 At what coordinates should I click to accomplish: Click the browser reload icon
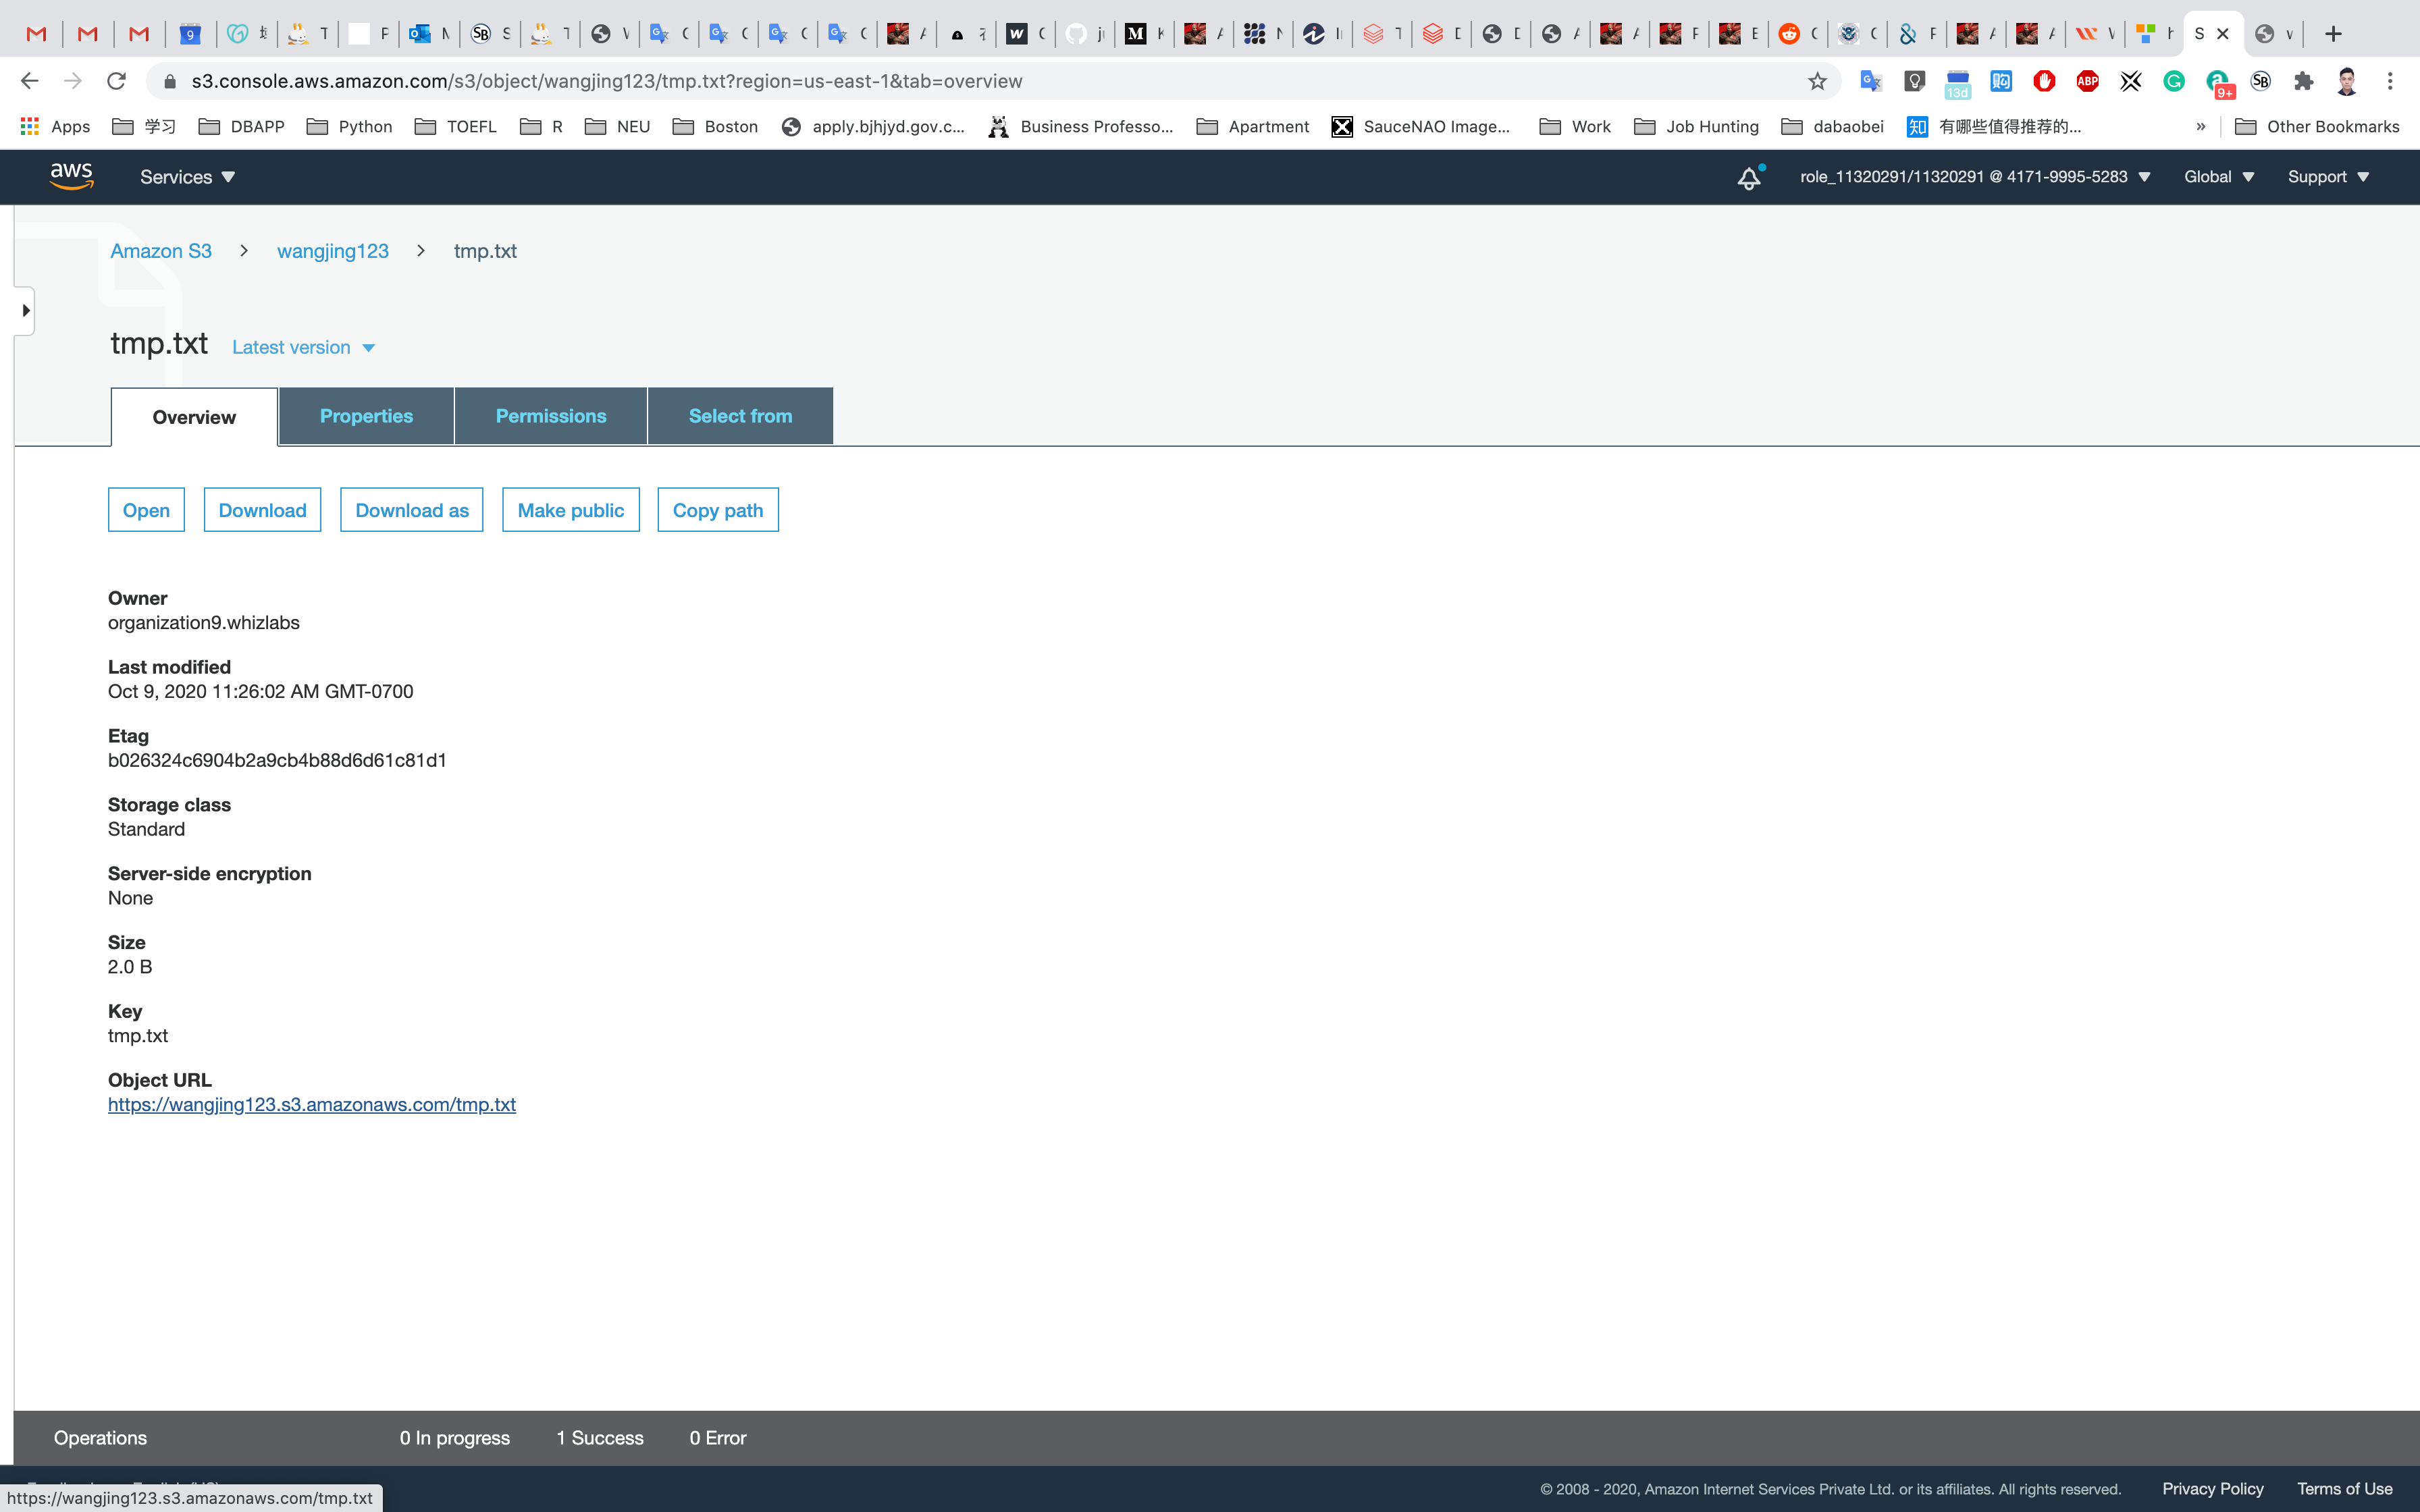116,81
